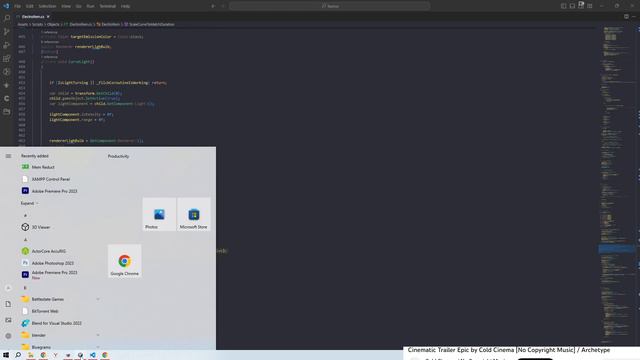Screen dimensions: 640x360
Task: Click 'Objects' in the breadcrumb path
Action: point(53,24)
